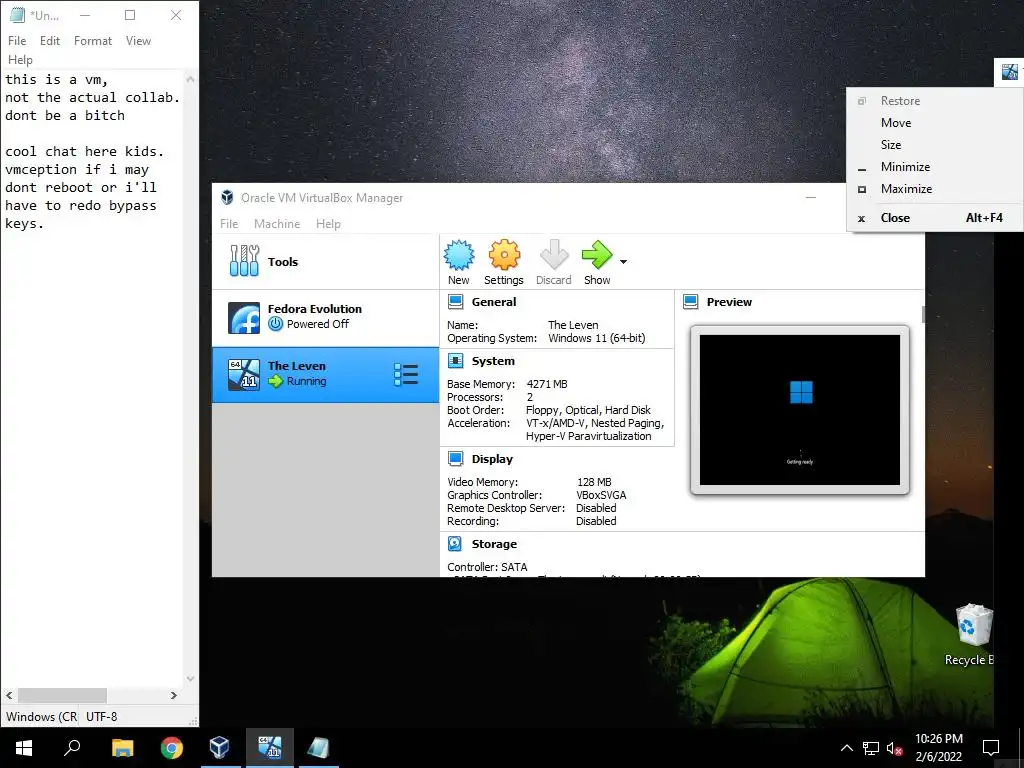Click the Storage section disk icon
The height and width of the screenshot is (768, 1024).
point(455,543)
